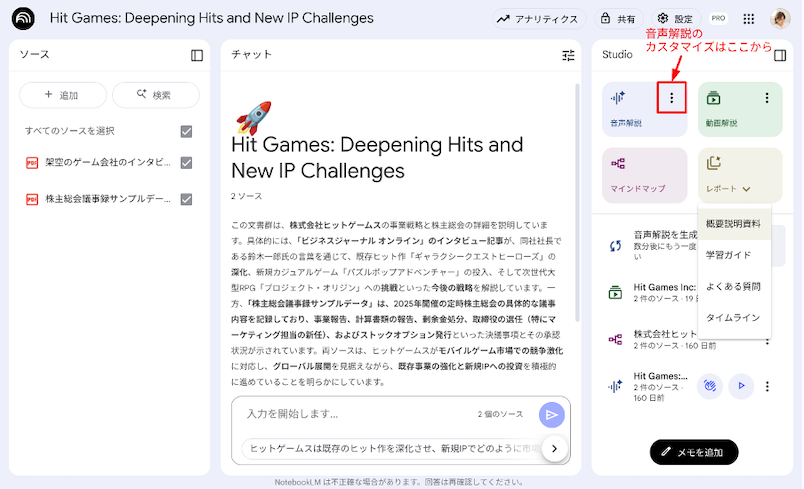Click the rocket emoji notebook icon
Screen dimensions: 804x489
pyautogui.click(x=254, y=117)
